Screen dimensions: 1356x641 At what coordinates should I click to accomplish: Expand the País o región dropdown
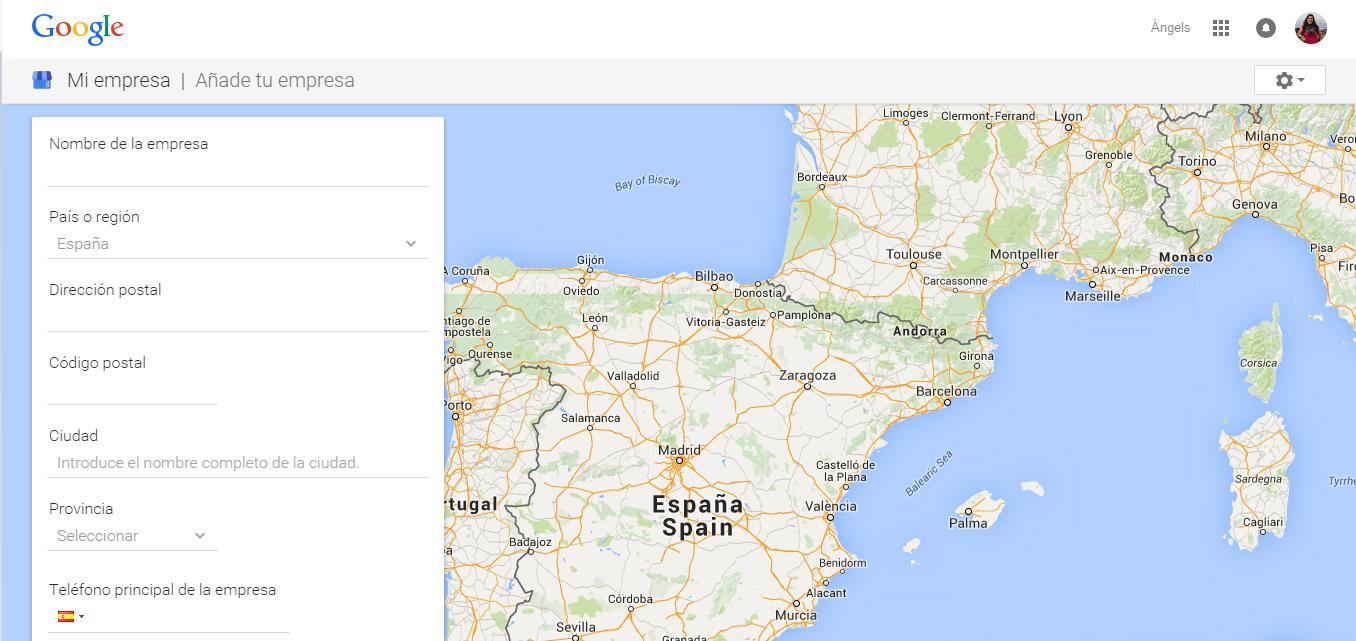coord(237,244)
